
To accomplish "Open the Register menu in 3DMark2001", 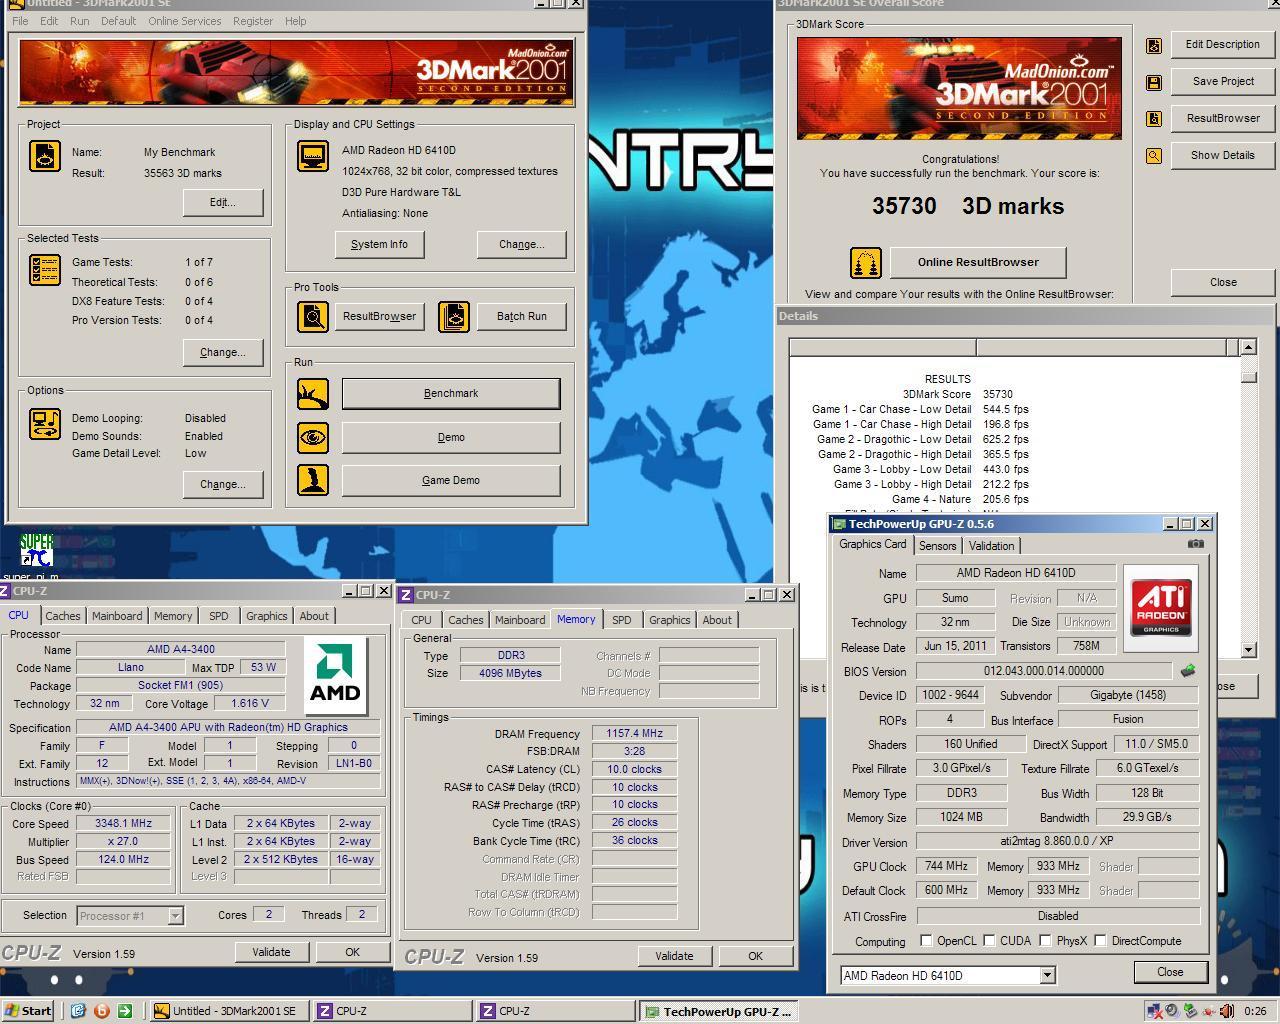I will click(x=253, y=21).
